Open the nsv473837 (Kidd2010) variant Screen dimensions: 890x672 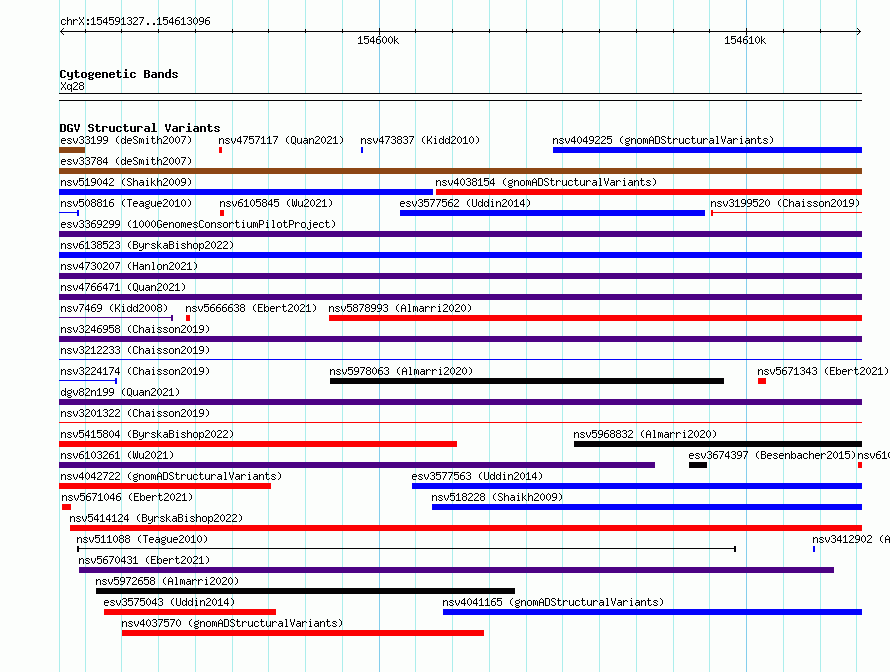tap(420, 140)
